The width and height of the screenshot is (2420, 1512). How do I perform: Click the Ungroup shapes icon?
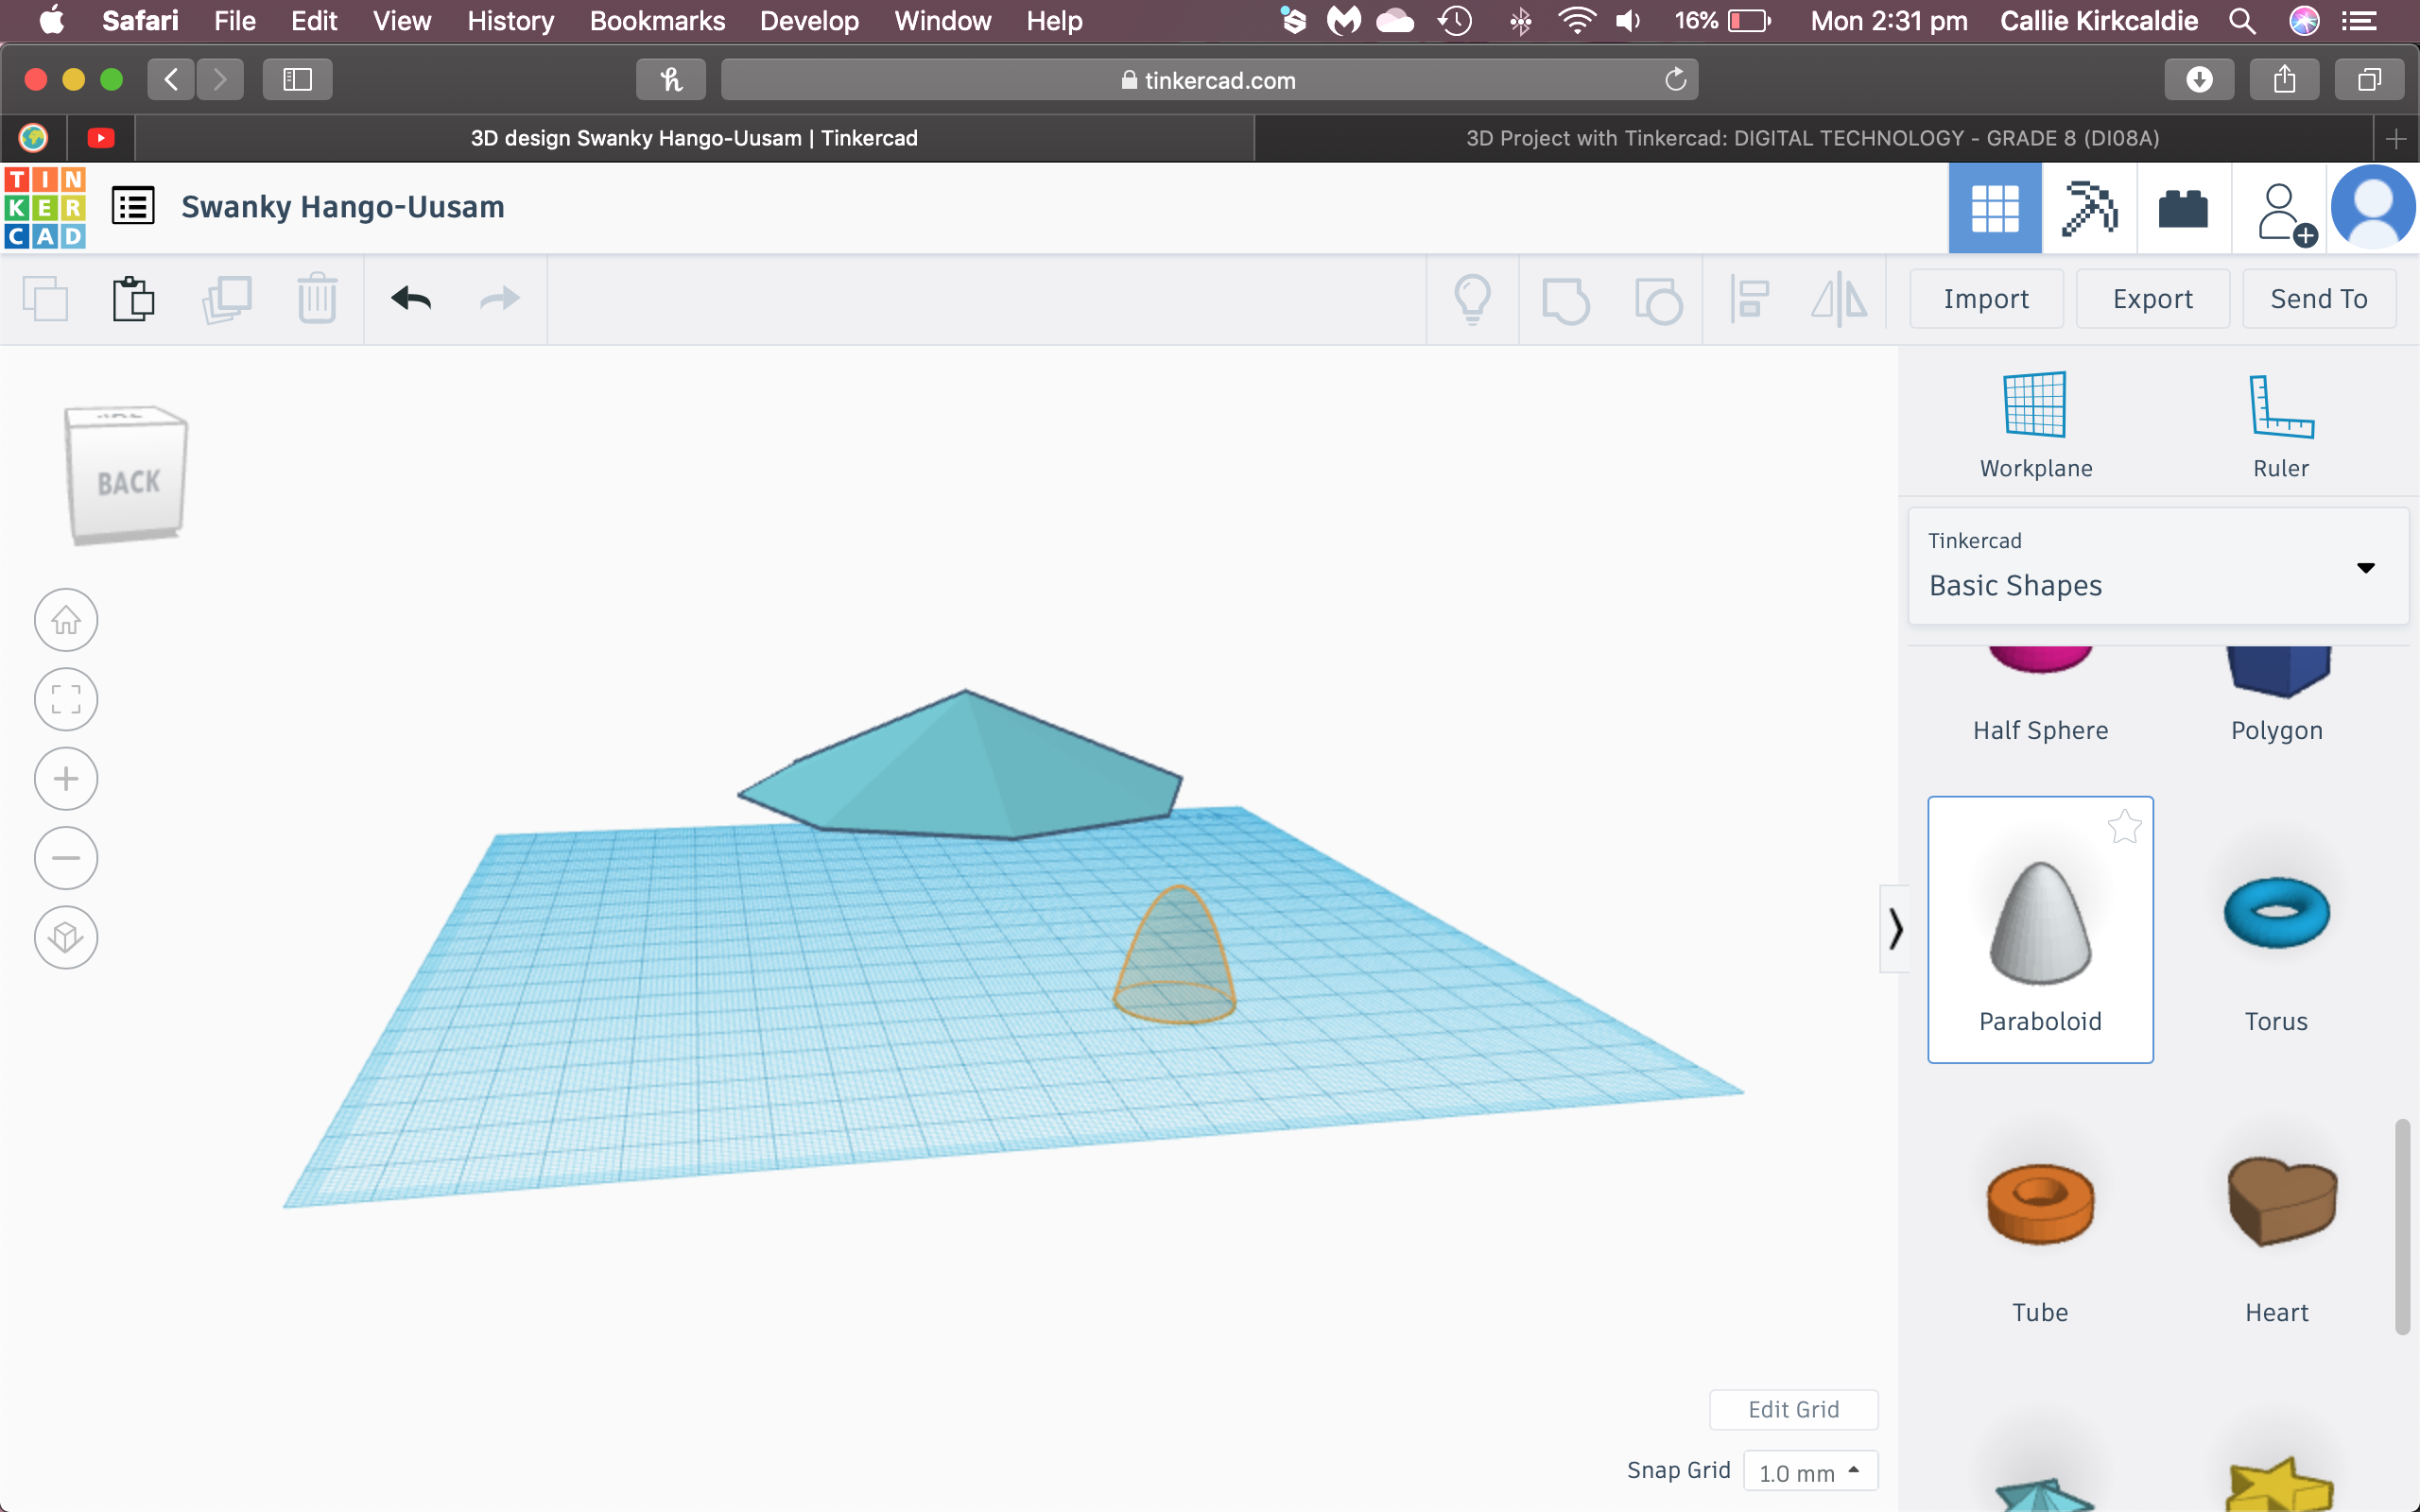click(1658, 300)
